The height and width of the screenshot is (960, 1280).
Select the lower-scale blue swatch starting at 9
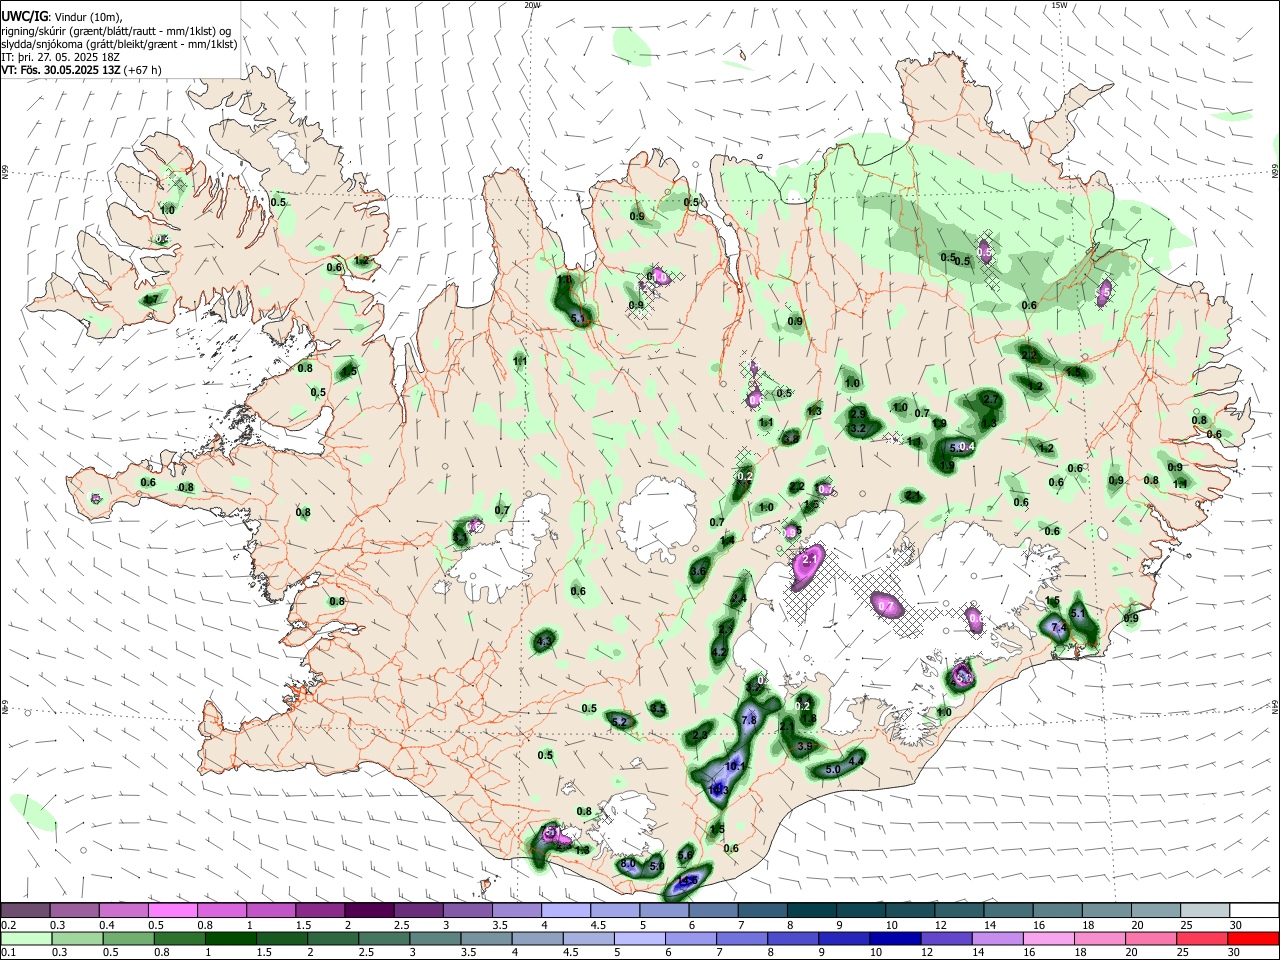(845, 938)
